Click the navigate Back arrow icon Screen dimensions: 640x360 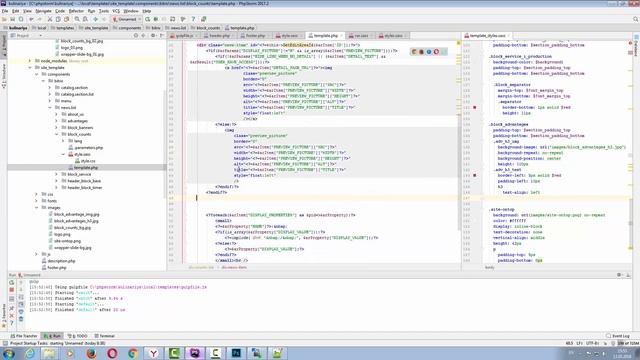coord(96,19)
